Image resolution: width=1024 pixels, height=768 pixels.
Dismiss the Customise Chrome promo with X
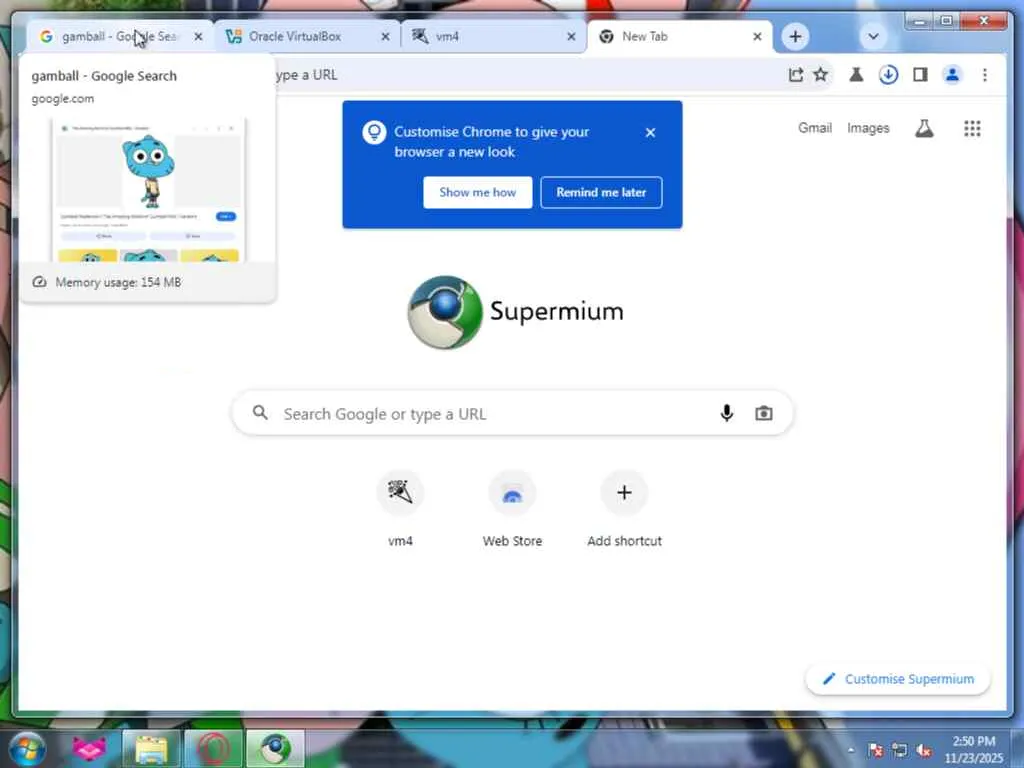[650, 133]
